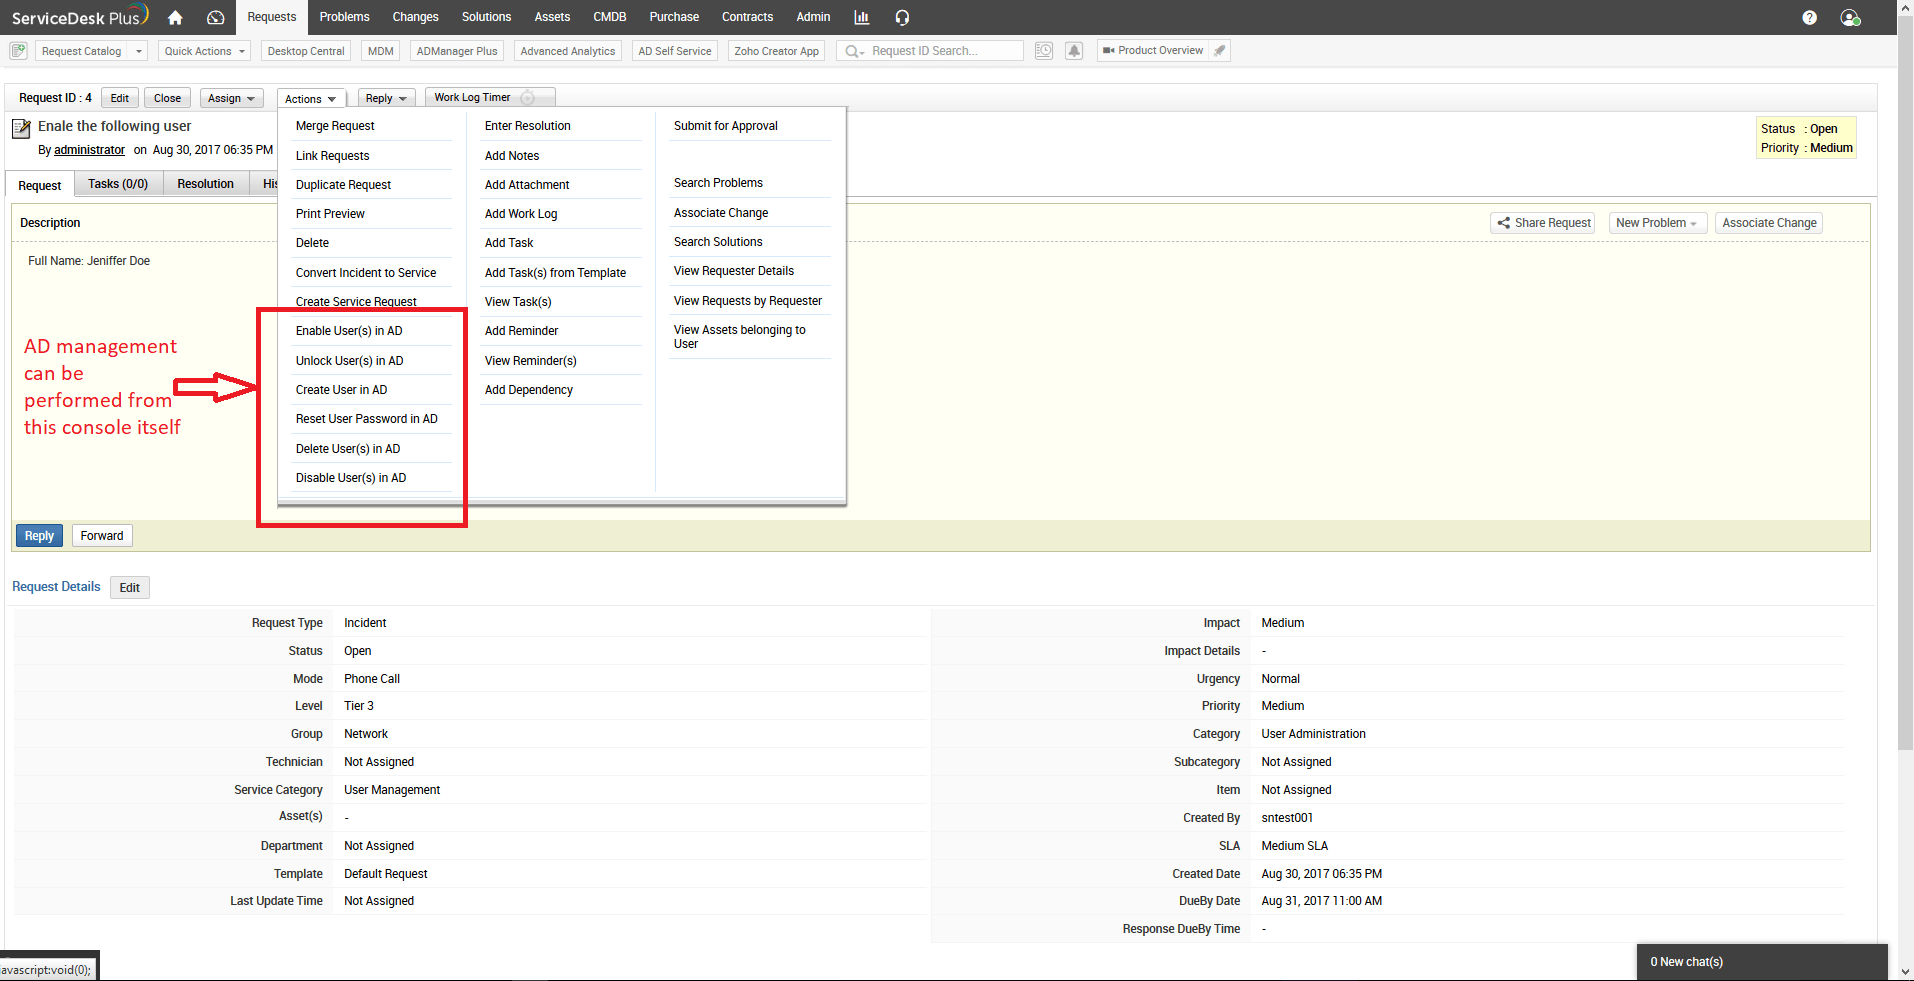
Task: Go to the Home icon
Action: click(175, 17)
